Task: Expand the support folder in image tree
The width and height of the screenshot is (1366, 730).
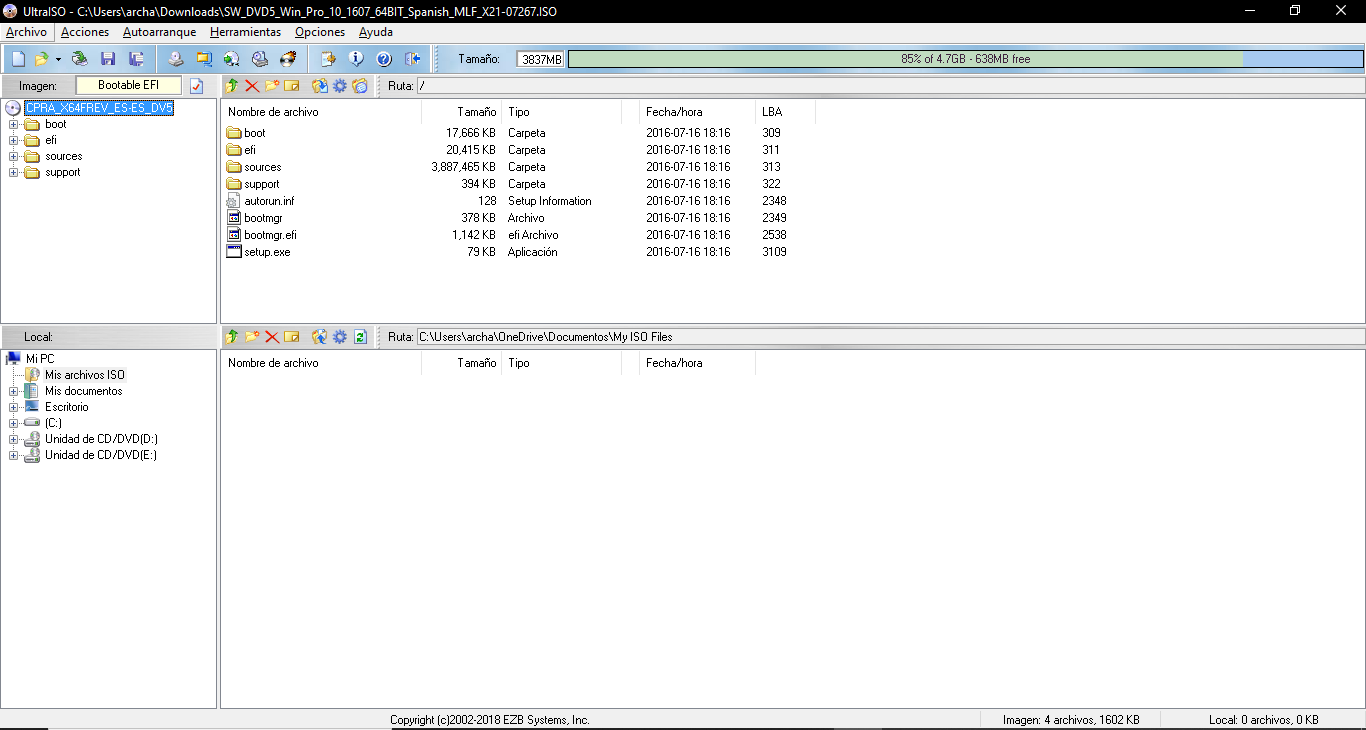Action: pyautogui.click(x=14, y=172)
